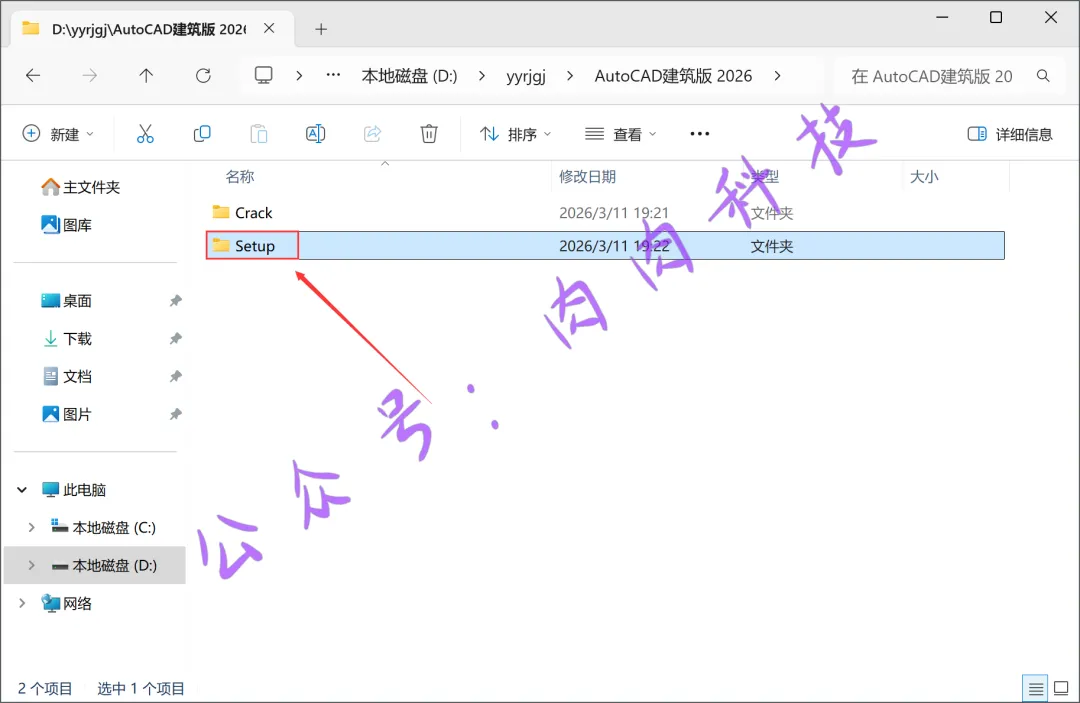Select 此电脑 in navigation pane
Viewport: 1080px width, 703px height.
[74, 490]
